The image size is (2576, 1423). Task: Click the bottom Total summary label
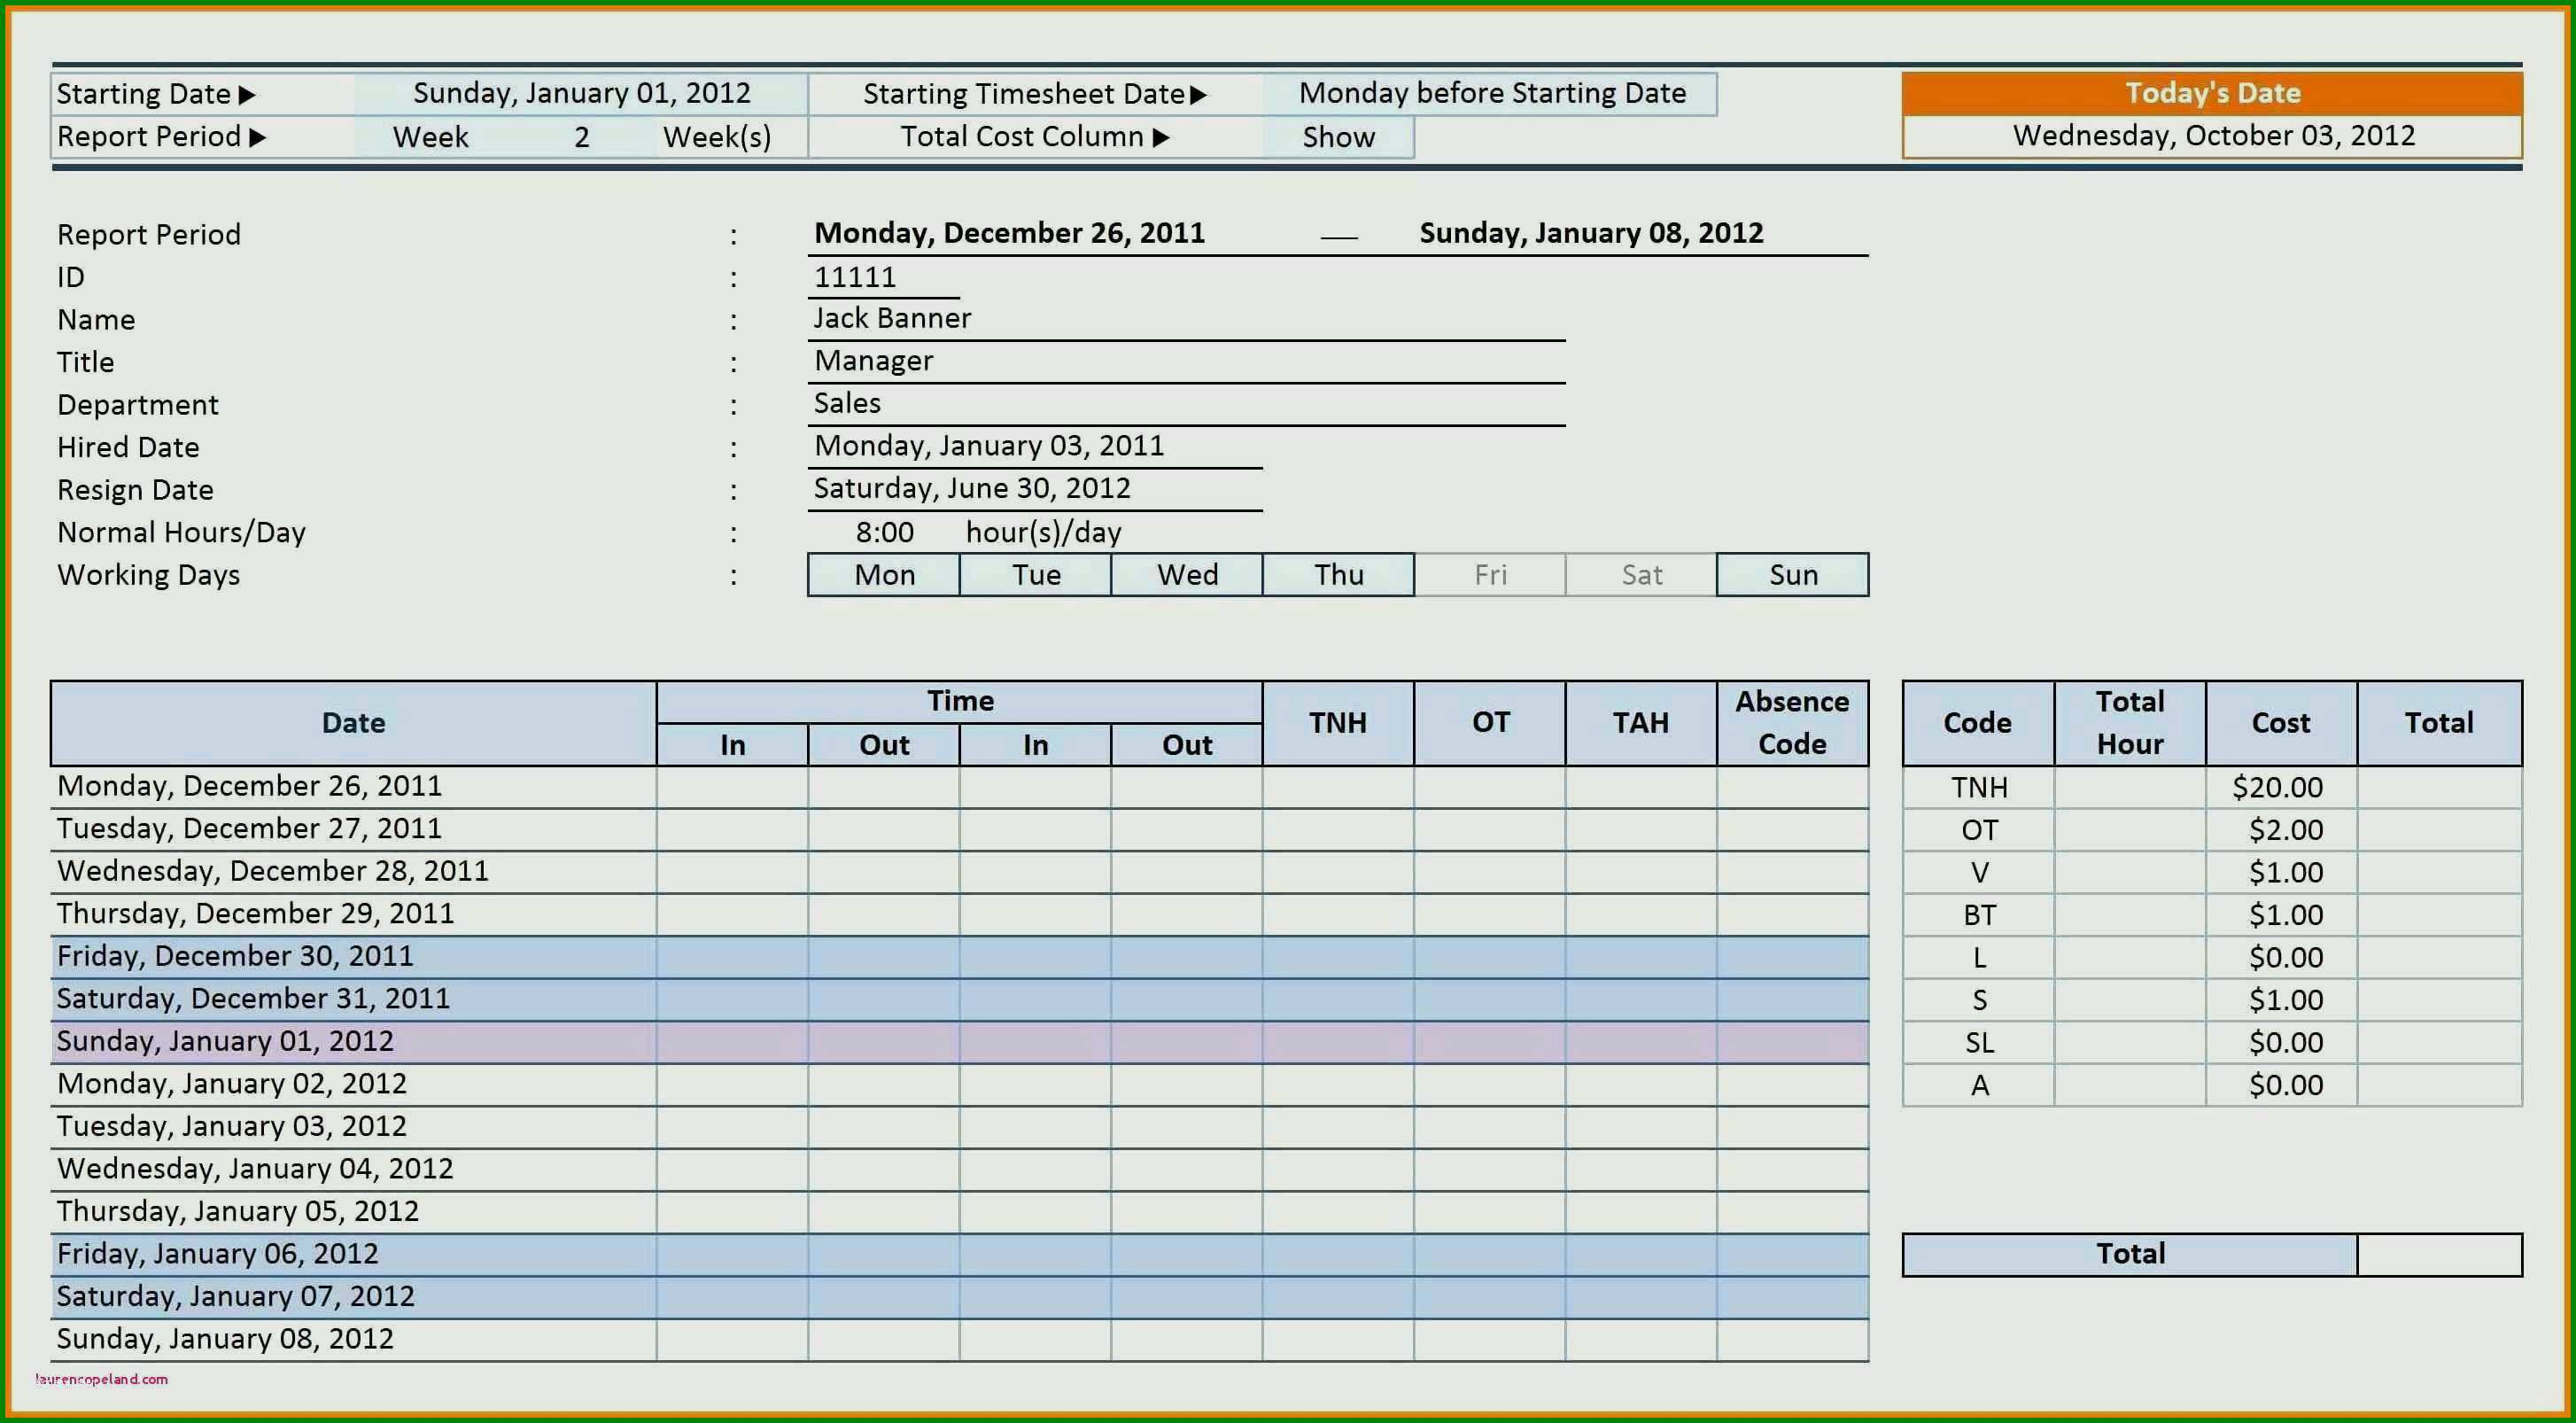2130,1255
